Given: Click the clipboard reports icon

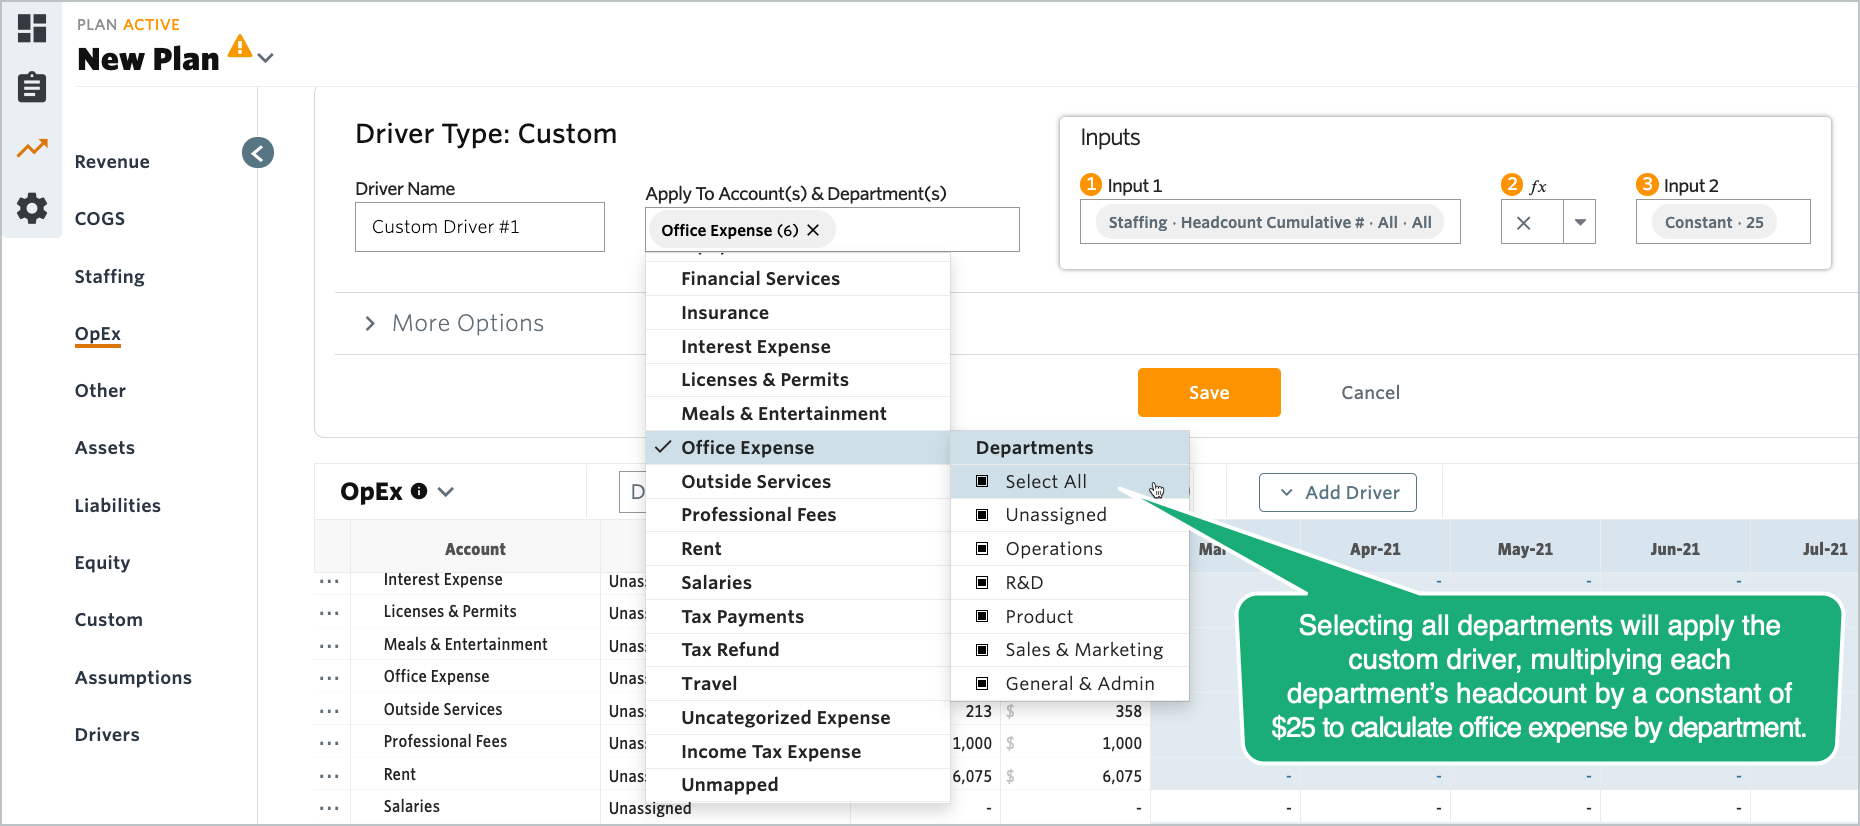Looking at the screenshot, I should coord(32,88).
